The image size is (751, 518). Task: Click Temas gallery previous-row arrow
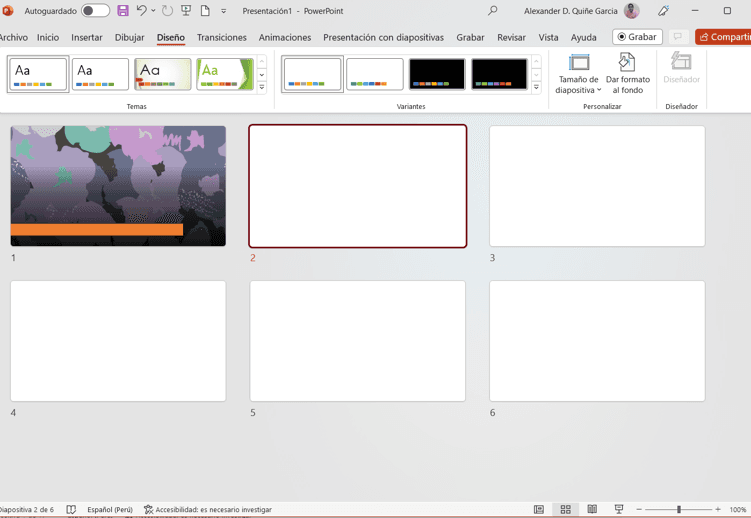(x=262, y=62)
